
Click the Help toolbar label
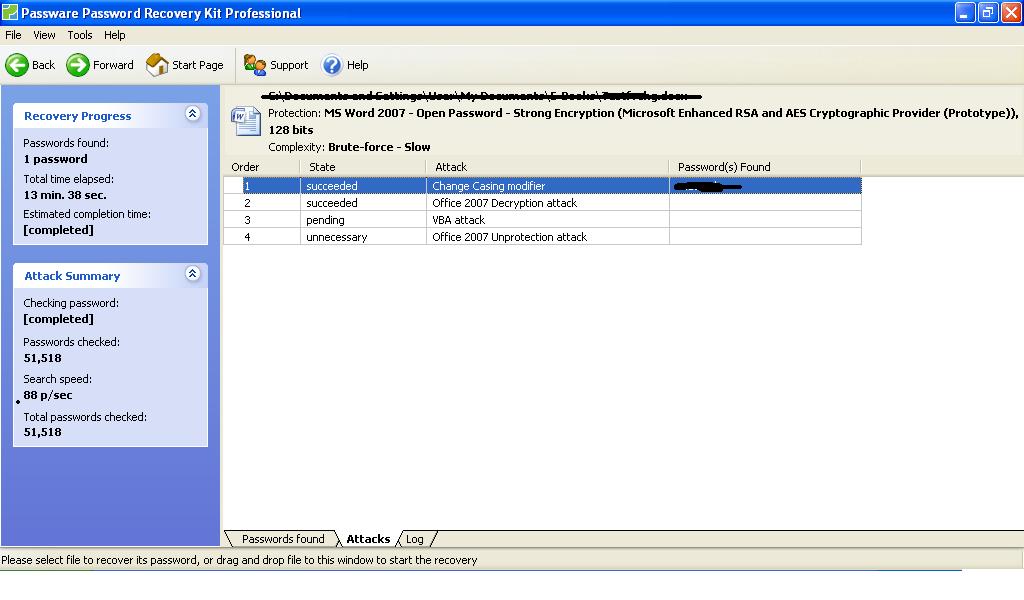pyautogui.click(x=357, y=65)
